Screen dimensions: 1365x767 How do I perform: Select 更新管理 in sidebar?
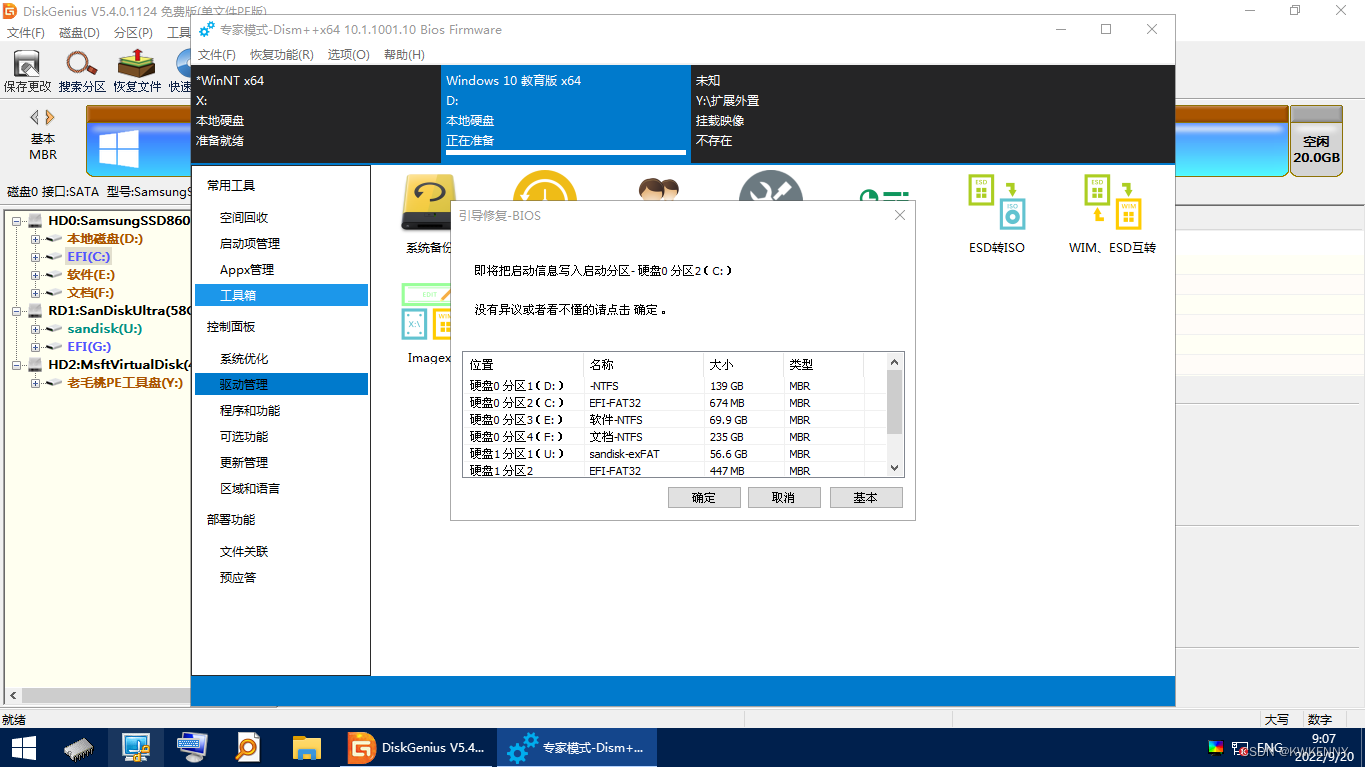244,462
